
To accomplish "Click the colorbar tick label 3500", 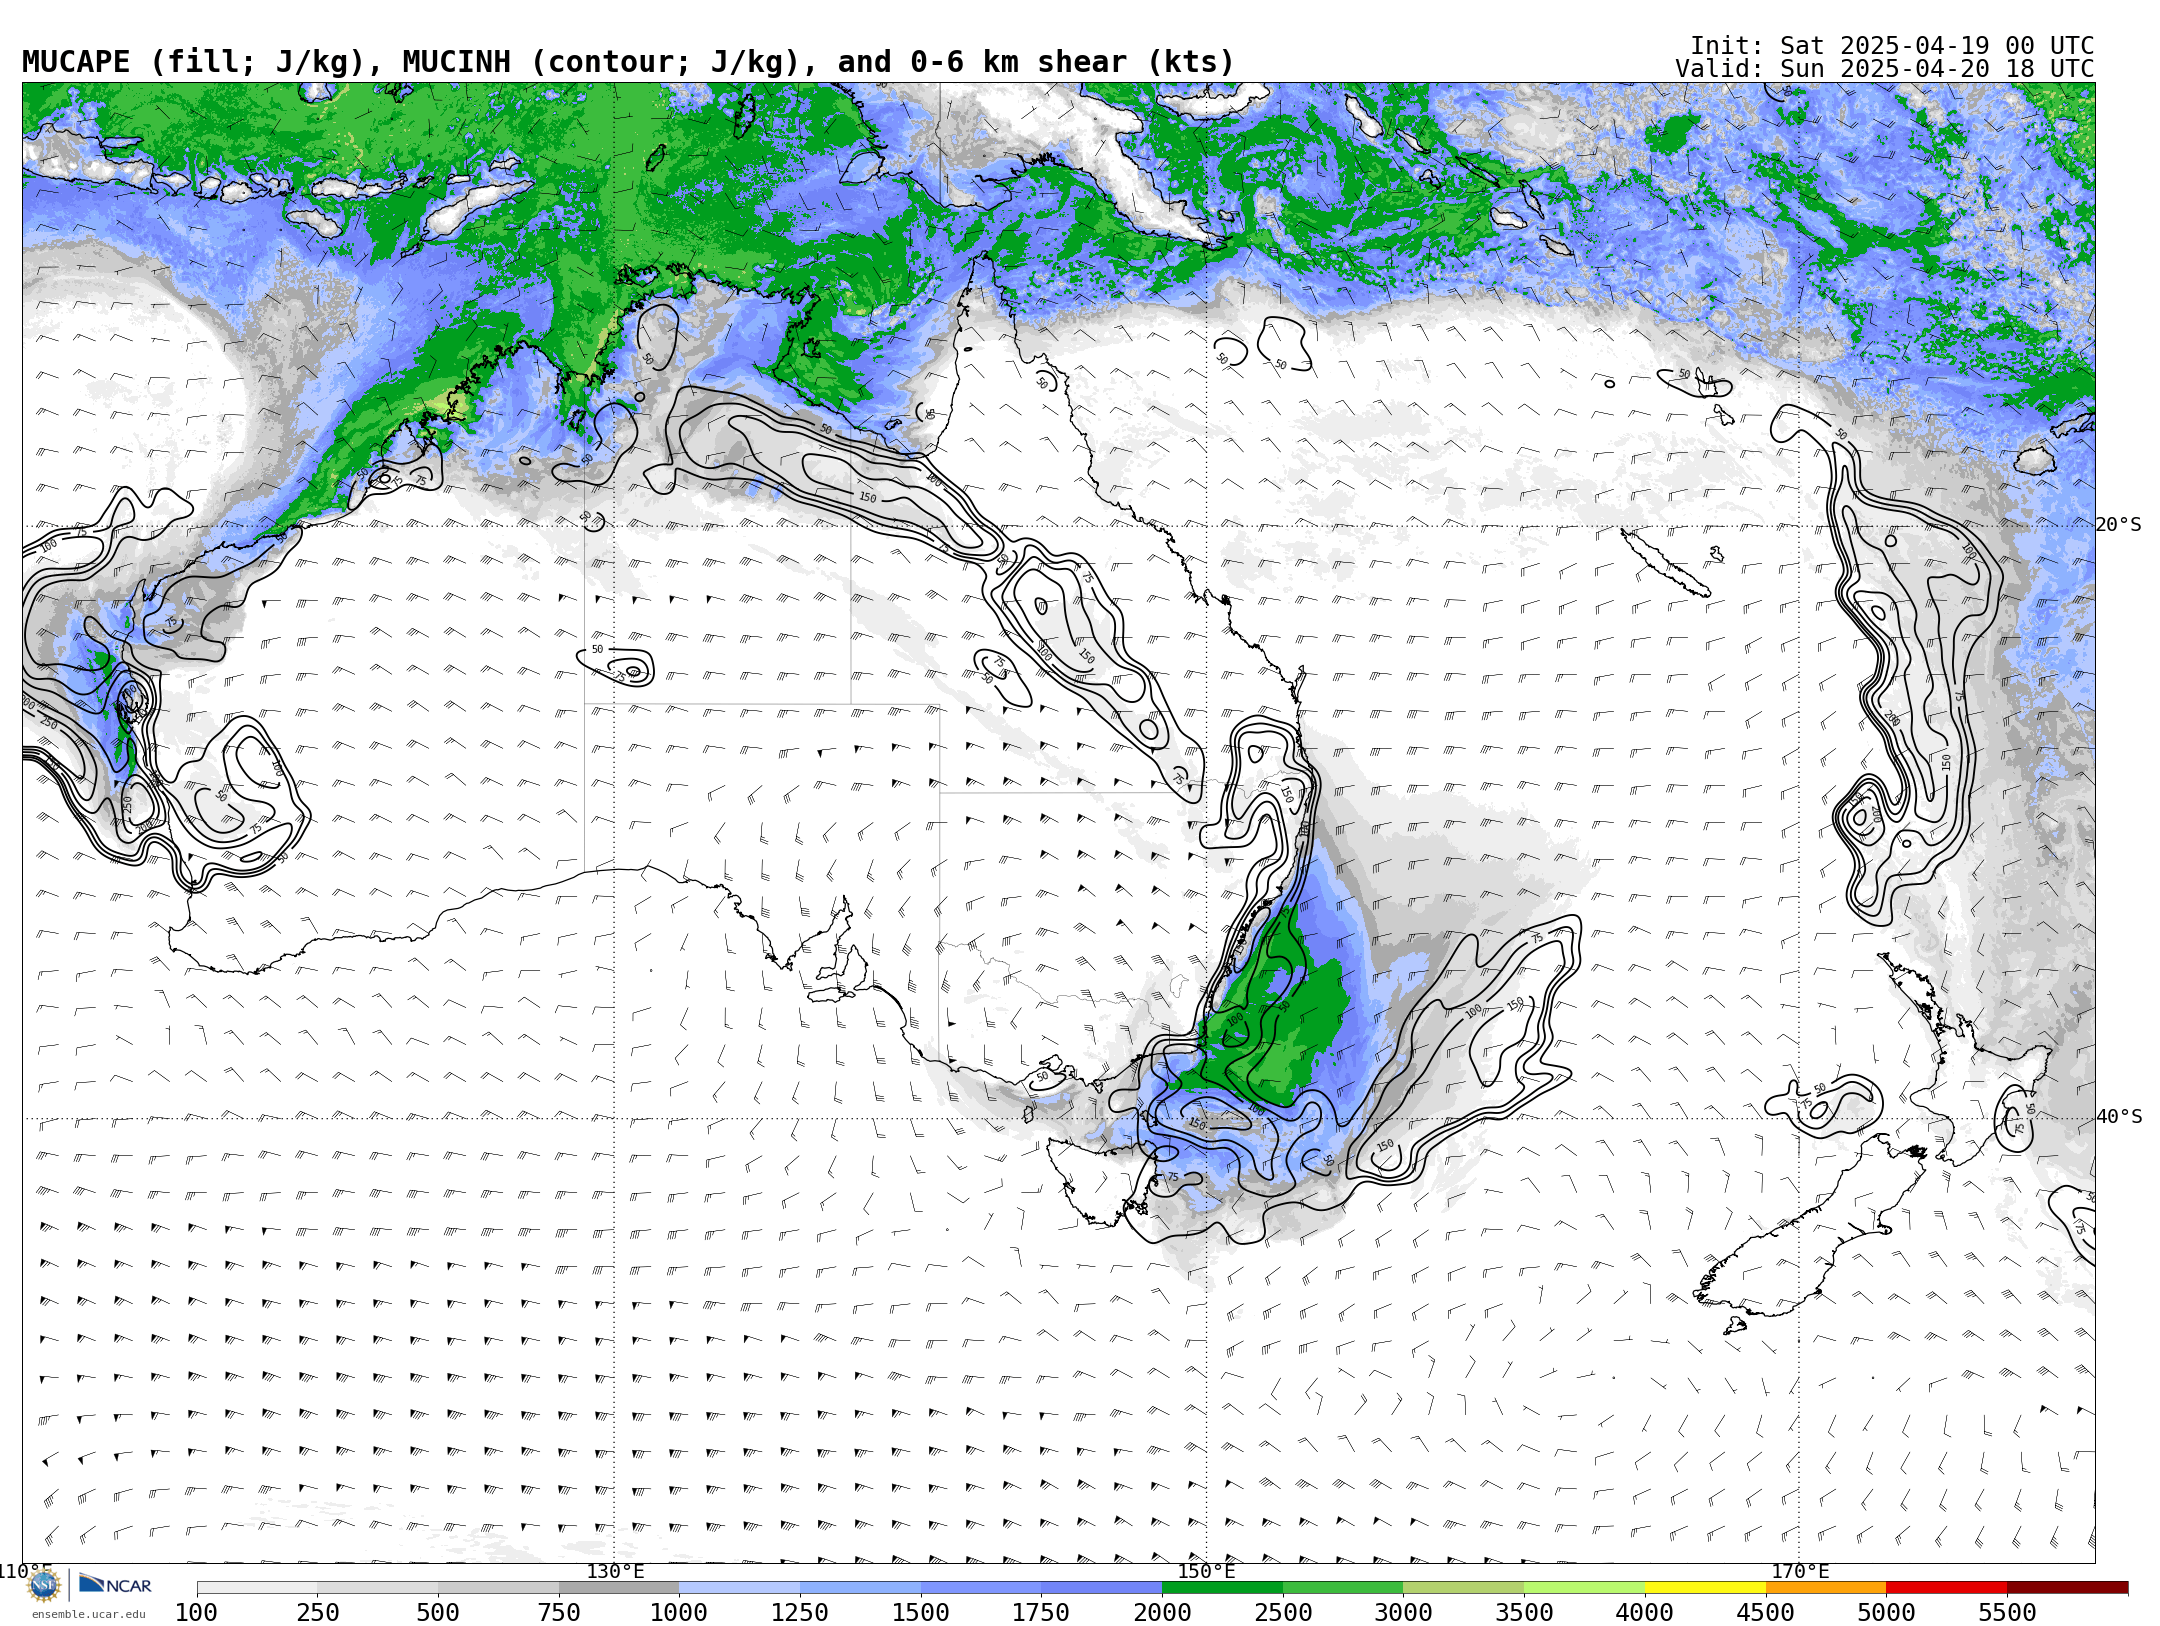I will tap(1524, 1612).
